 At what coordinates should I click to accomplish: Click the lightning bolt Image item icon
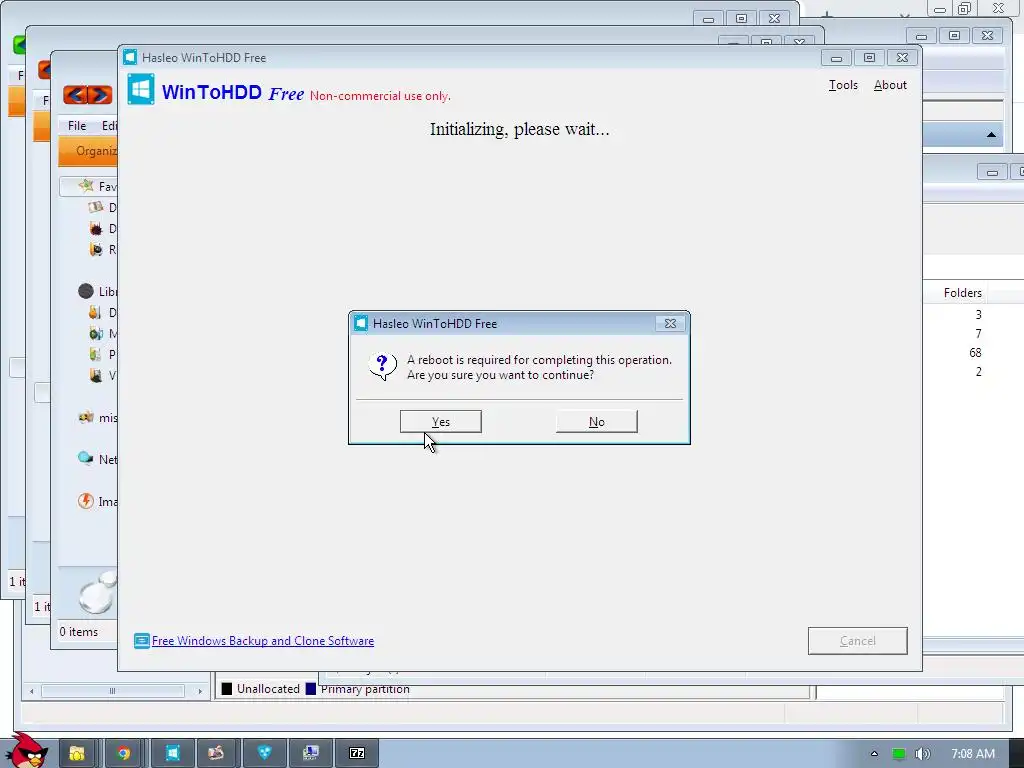(86, 501)
